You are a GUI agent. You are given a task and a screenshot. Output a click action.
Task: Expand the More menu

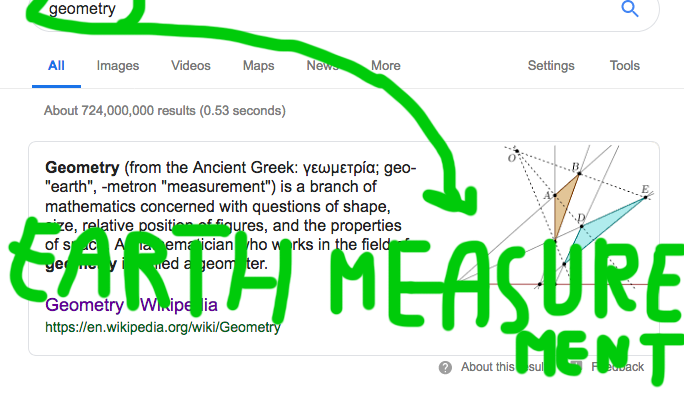point(386,65)
